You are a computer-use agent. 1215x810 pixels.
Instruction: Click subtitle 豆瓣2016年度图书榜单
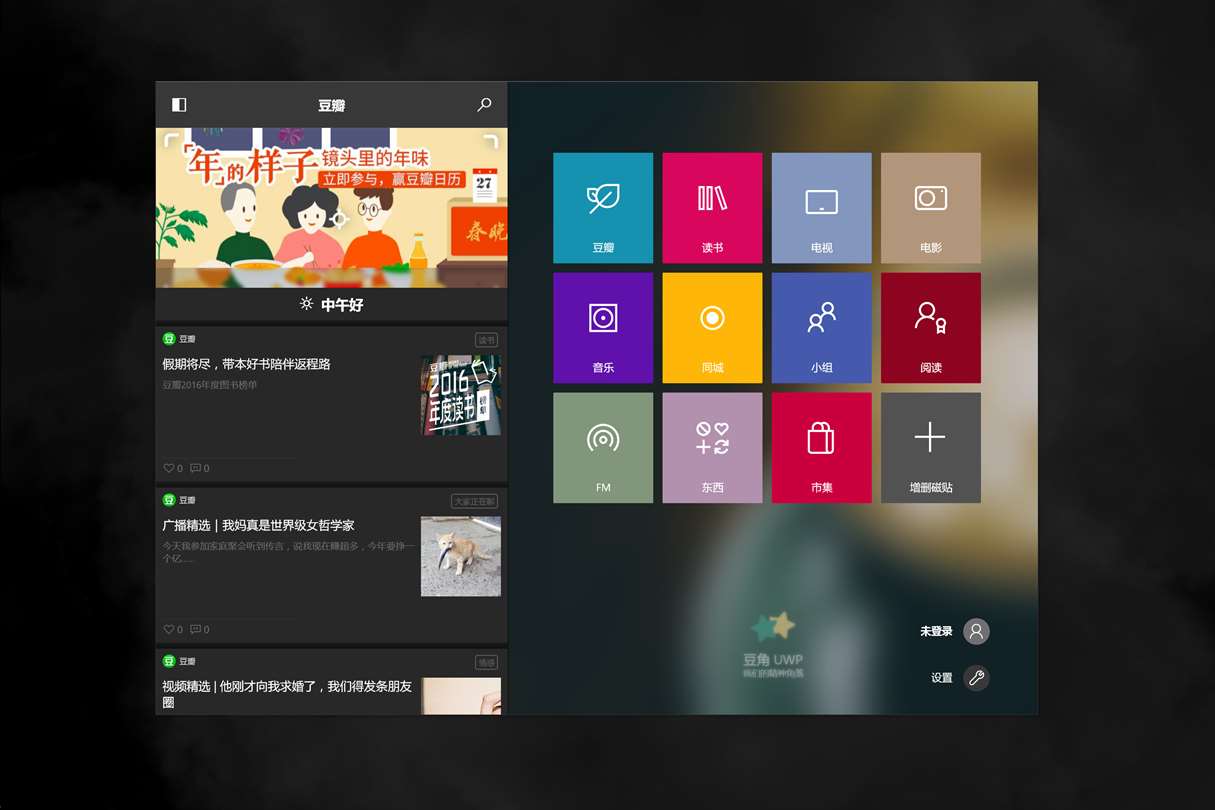(x=210, y=385)
